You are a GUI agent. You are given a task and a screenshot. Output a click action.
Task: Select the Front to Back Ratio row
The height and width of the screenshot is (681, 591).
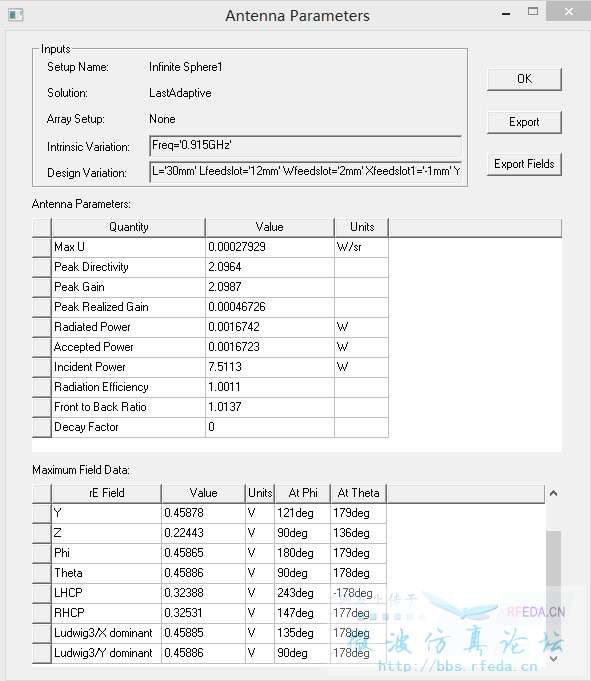tap(210, 407)
